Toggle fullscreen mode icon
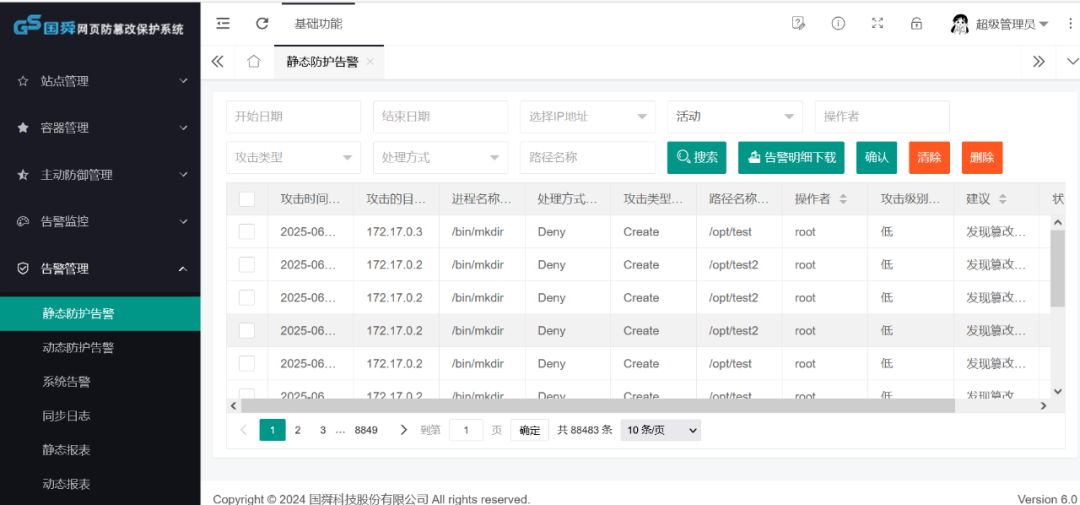 (x=877, y=23)
